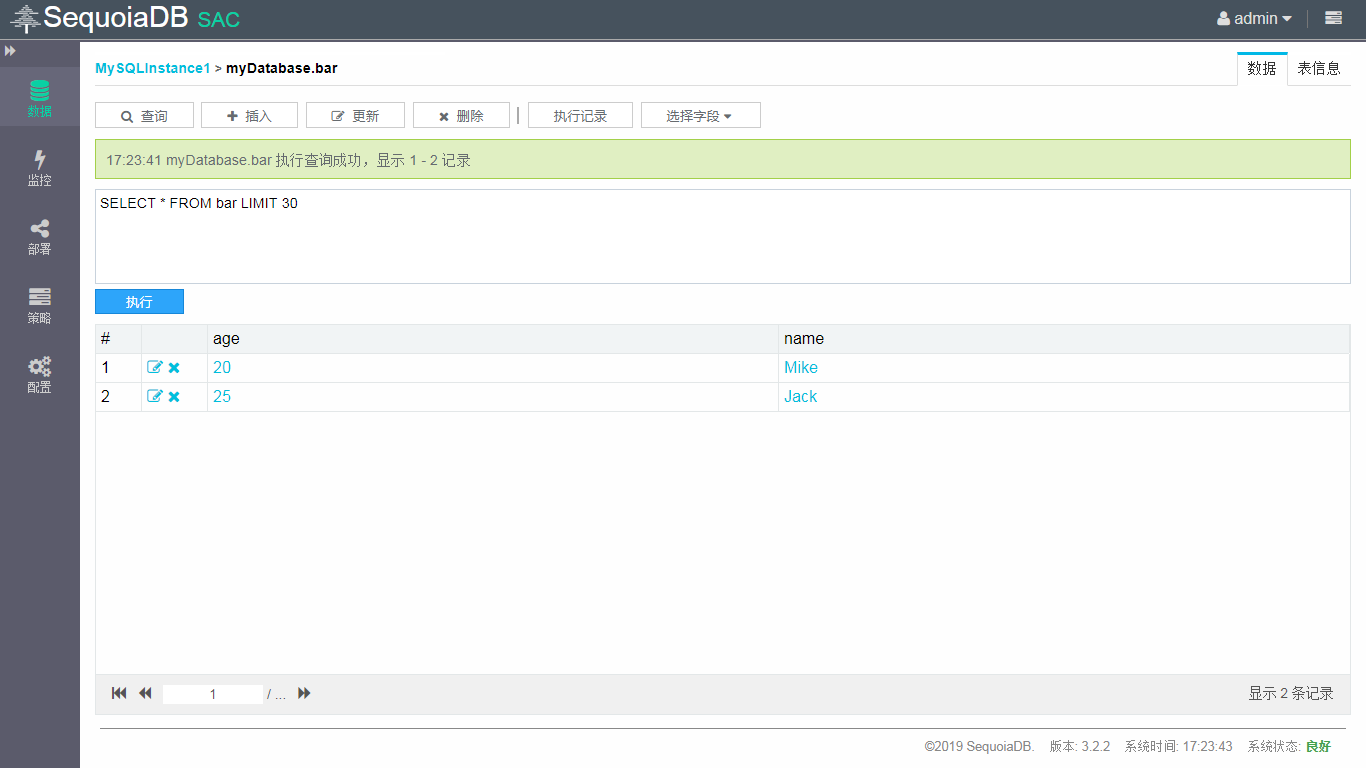Screen dimensions: 1366x768
Task: Click the server icon in top-right header
Action: pyautogui.click(x=1333, y=18)
